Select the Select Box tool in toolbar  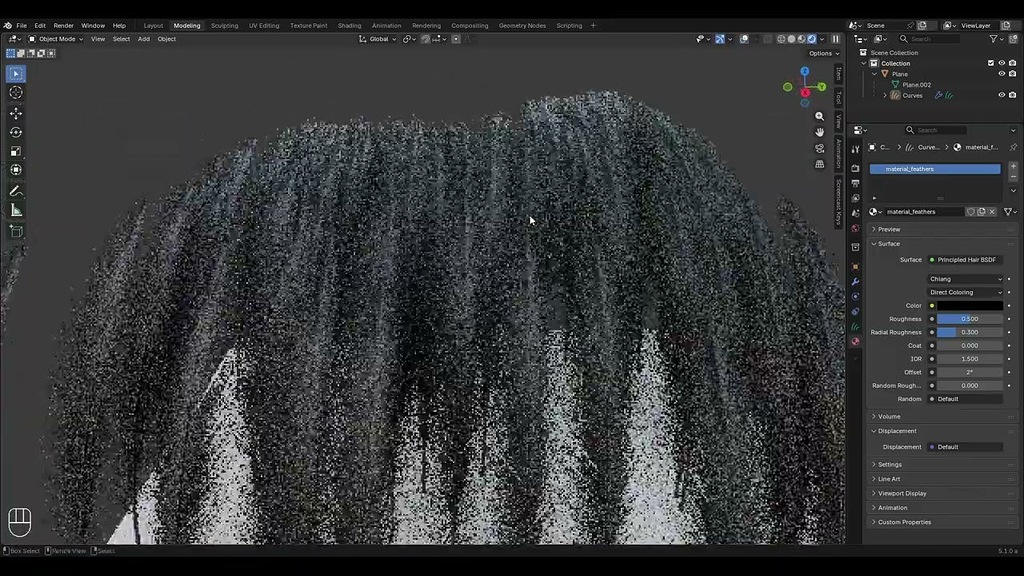pos(16,74)
